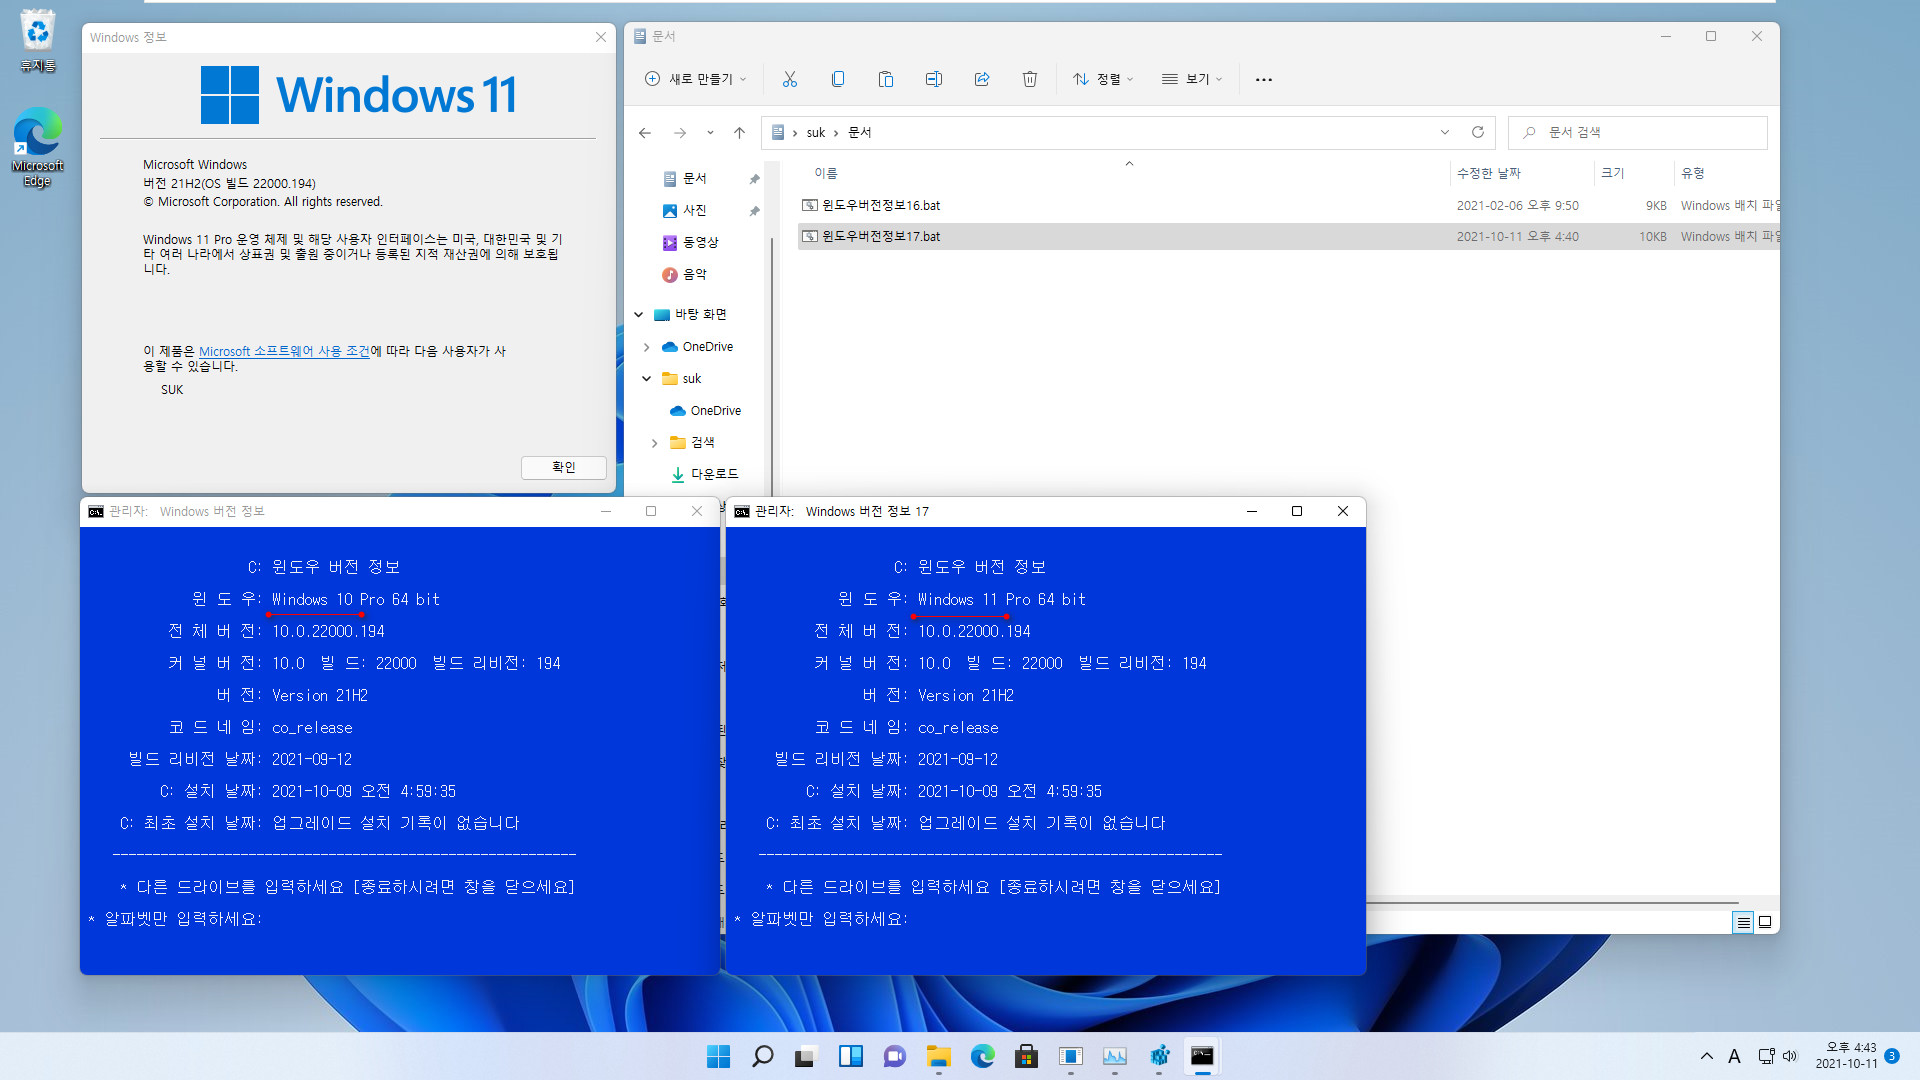Click the paste icon in File Explorer toolbar

click(x=885, y=79)
